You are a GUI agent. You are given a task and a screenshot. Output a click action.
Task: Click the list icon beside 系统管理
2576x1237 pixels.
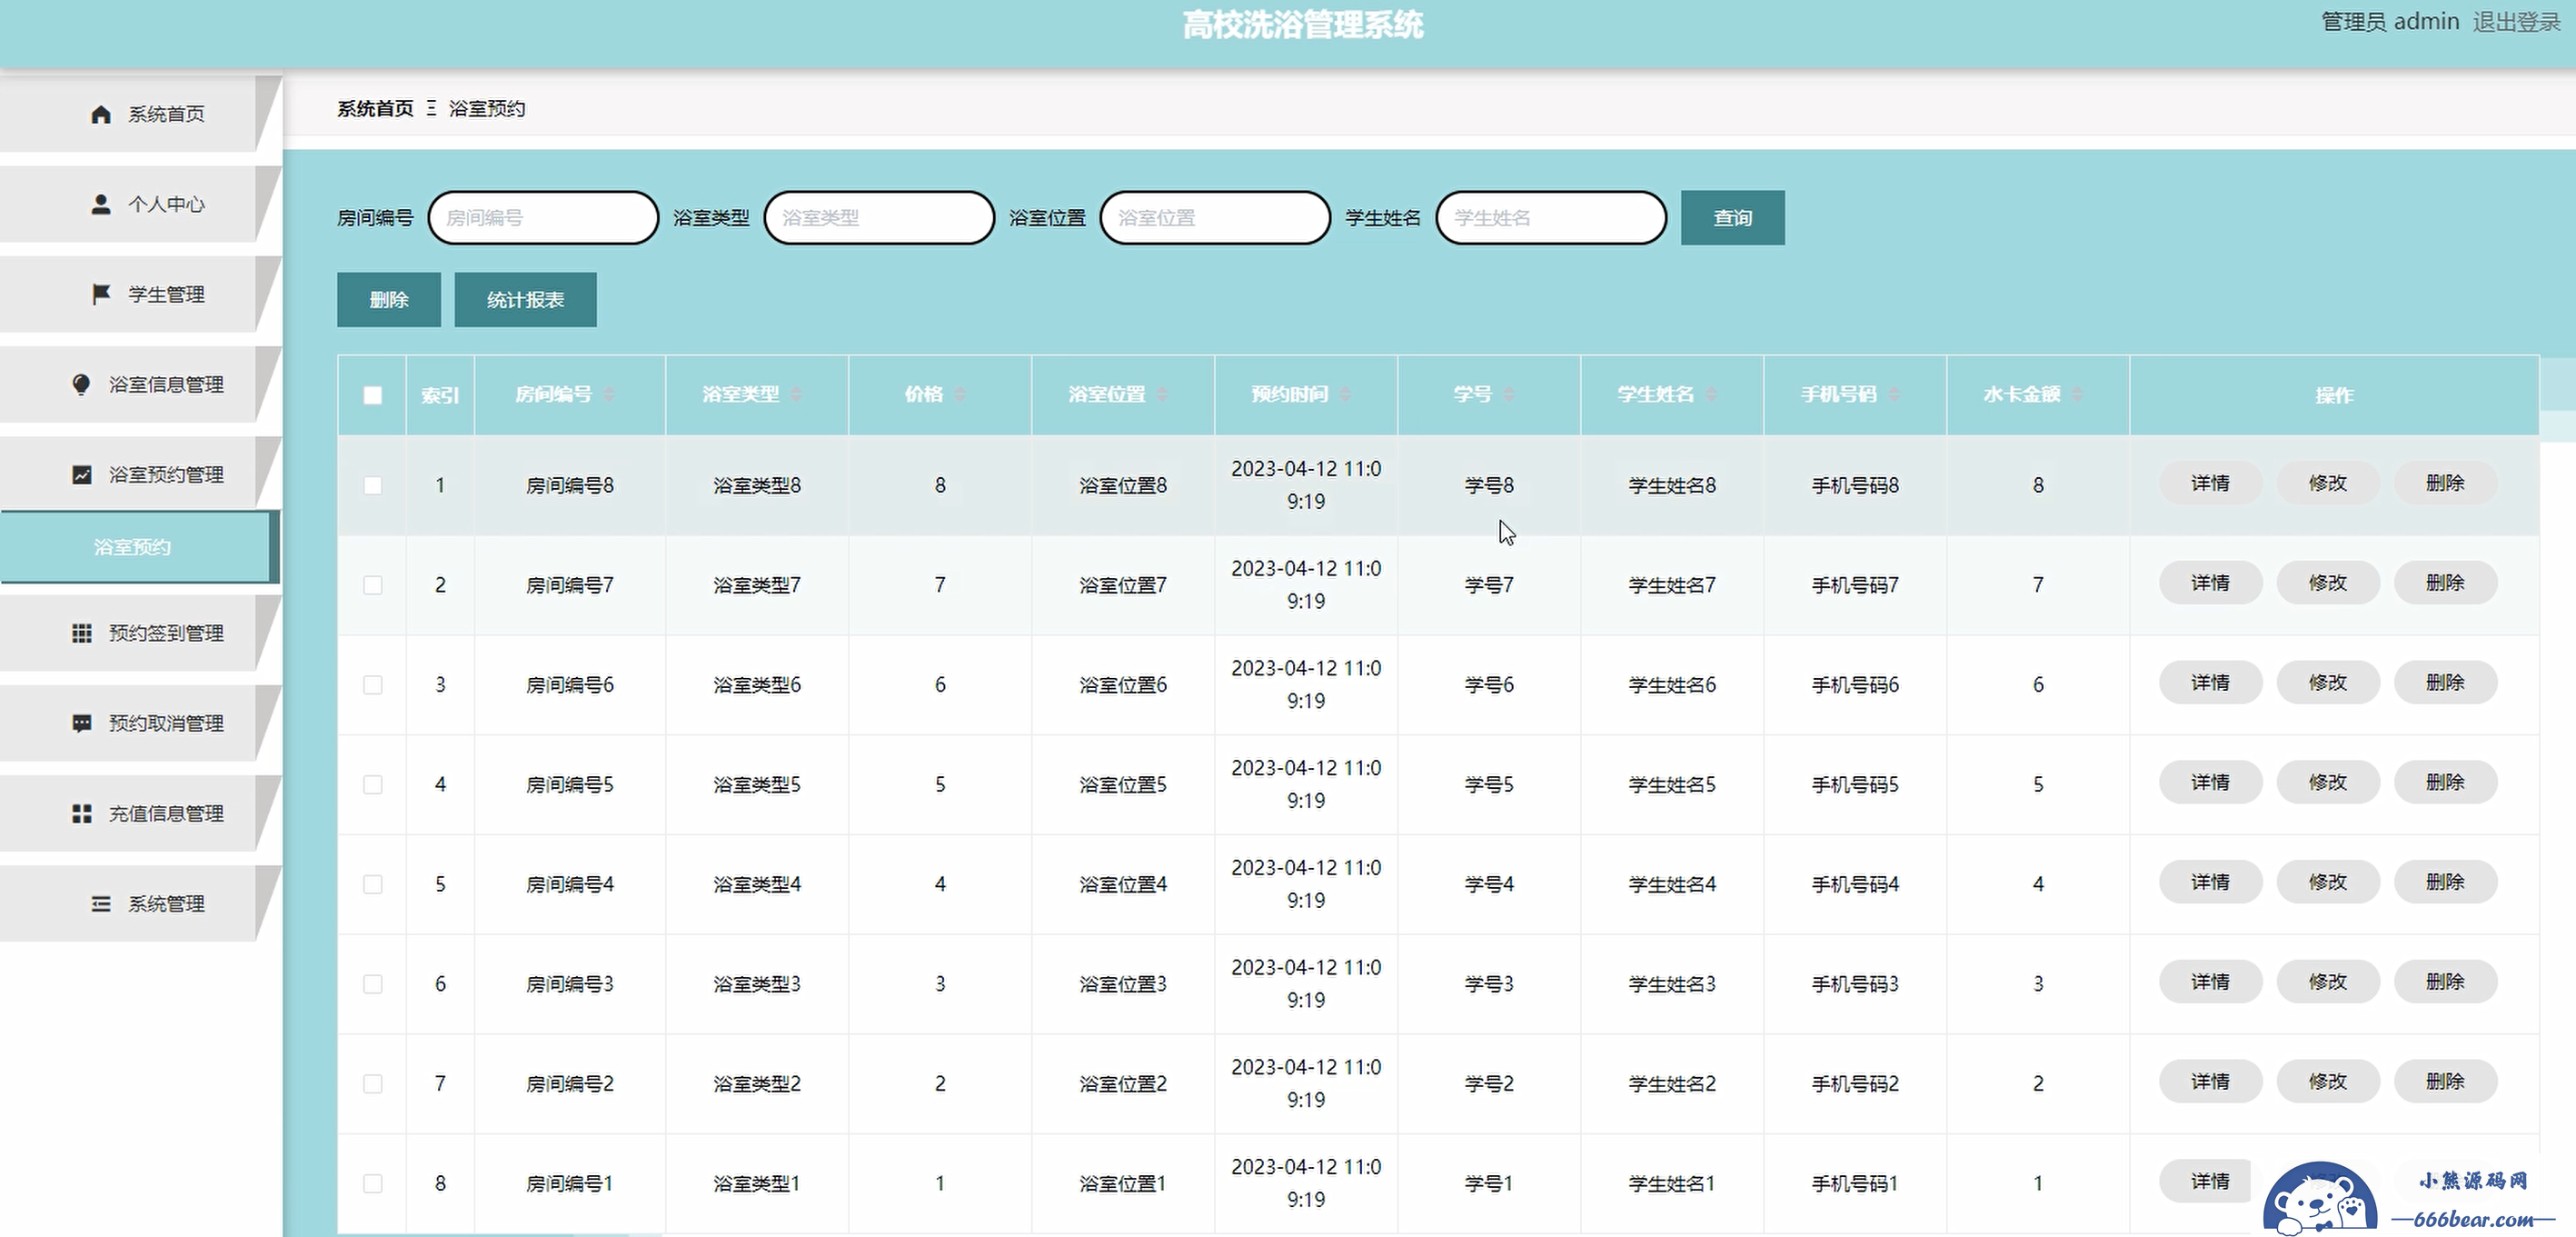tap(100, 903)
